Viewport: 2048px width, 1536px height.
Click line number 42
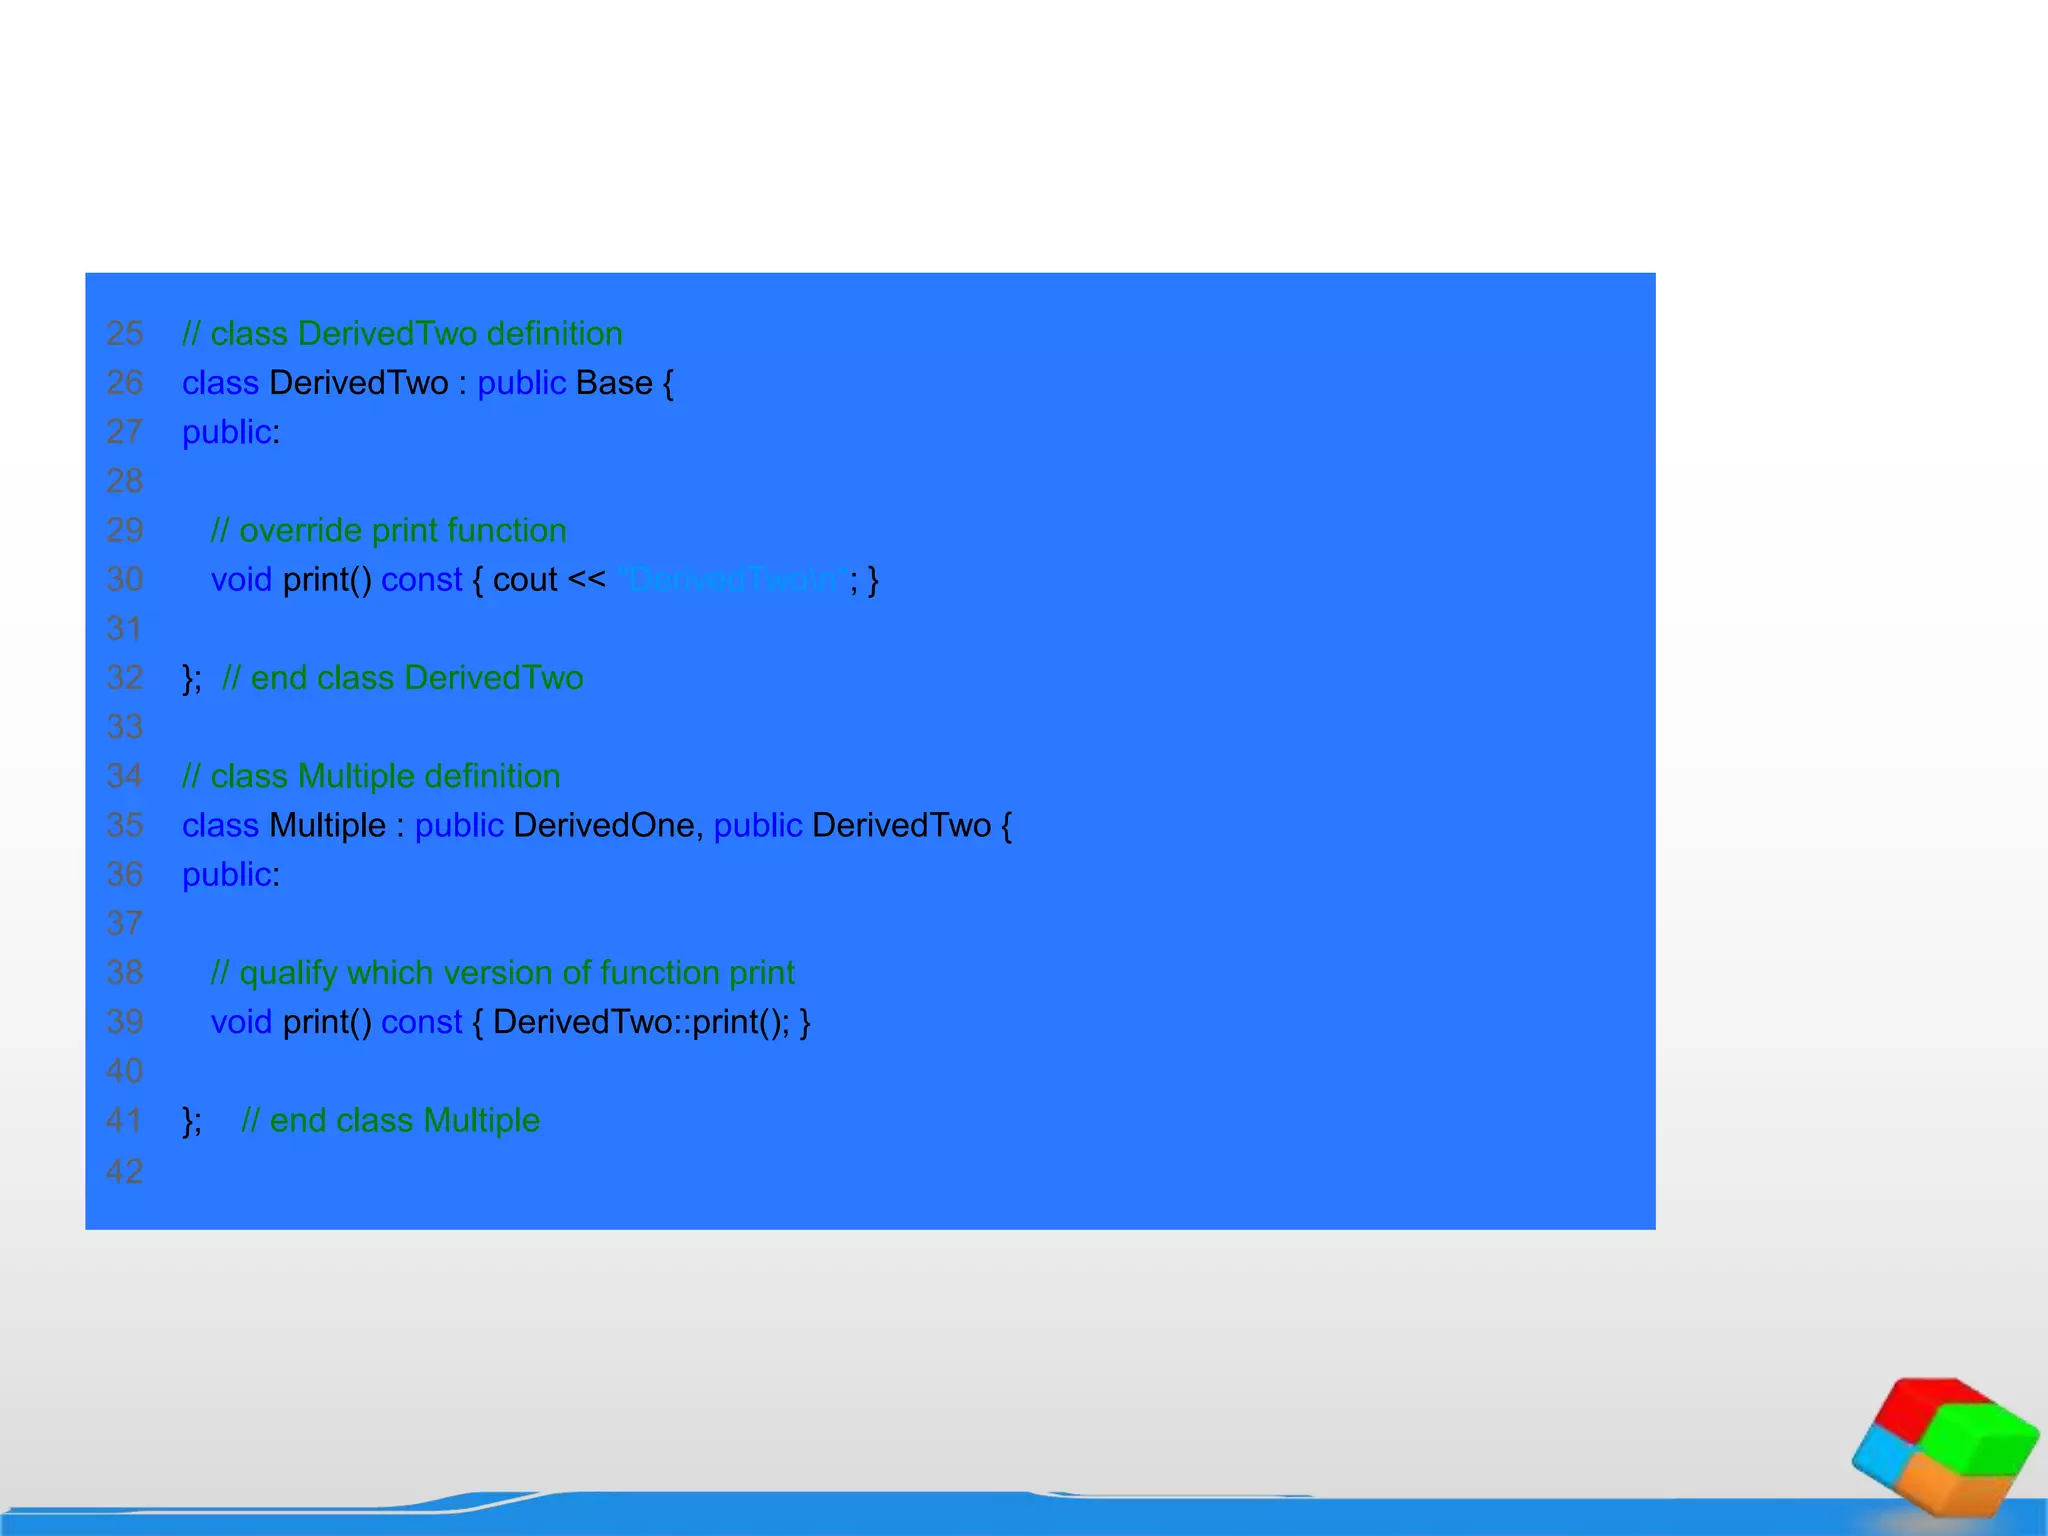click(125, 1171)
